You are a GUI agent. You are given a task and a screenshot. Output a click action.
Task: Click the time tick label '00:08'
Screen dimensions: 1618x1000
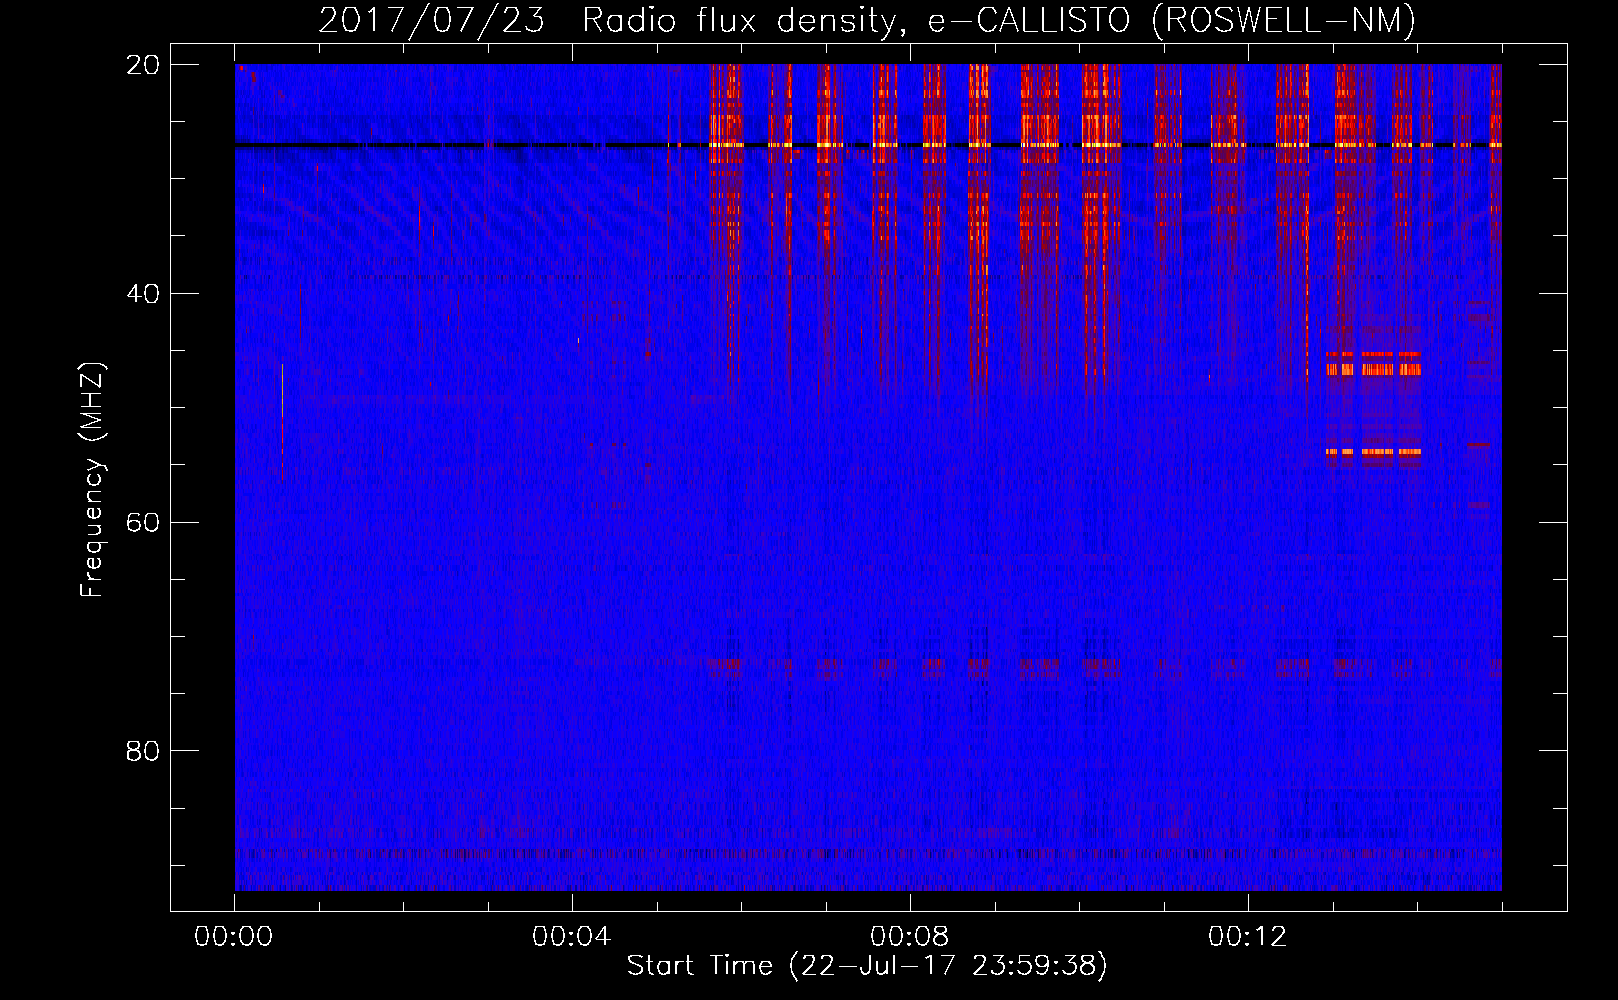click(x=909, y=937)
